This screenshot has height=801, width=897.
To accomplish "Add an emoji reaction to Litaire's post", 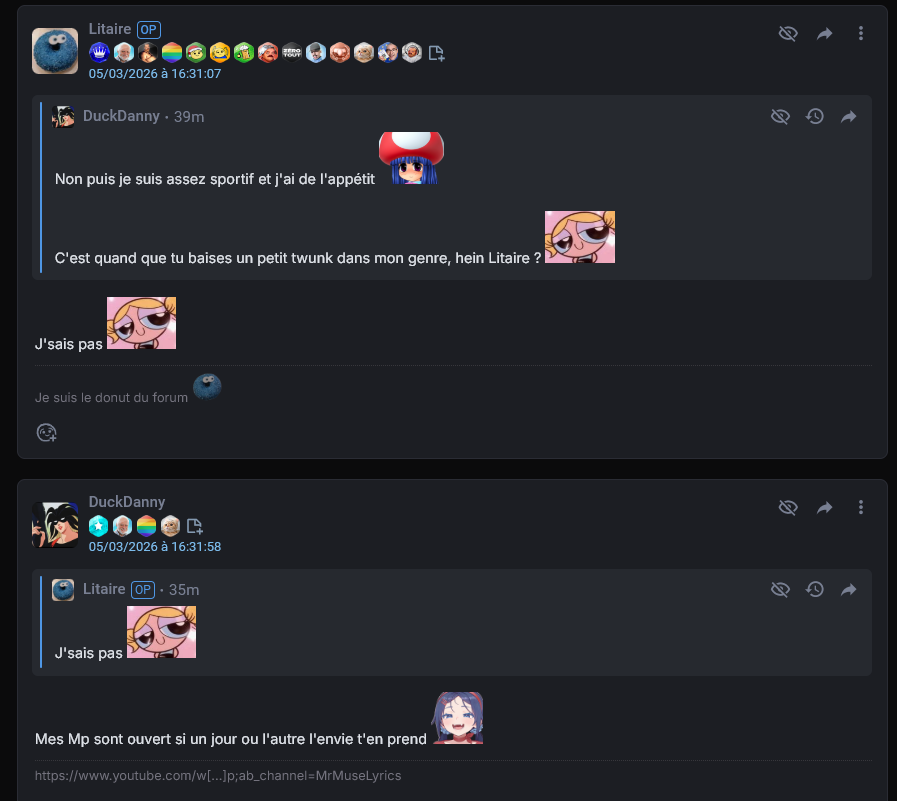I will click(x=46, y=433).
